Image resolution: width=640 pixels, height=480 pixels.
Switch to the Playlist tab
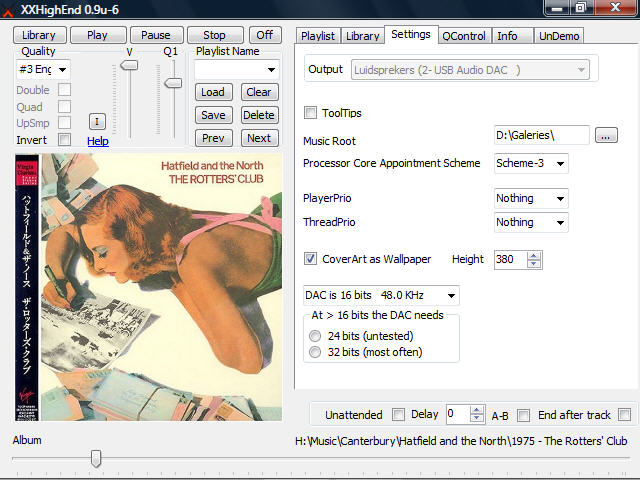click(x=318, y=36)
